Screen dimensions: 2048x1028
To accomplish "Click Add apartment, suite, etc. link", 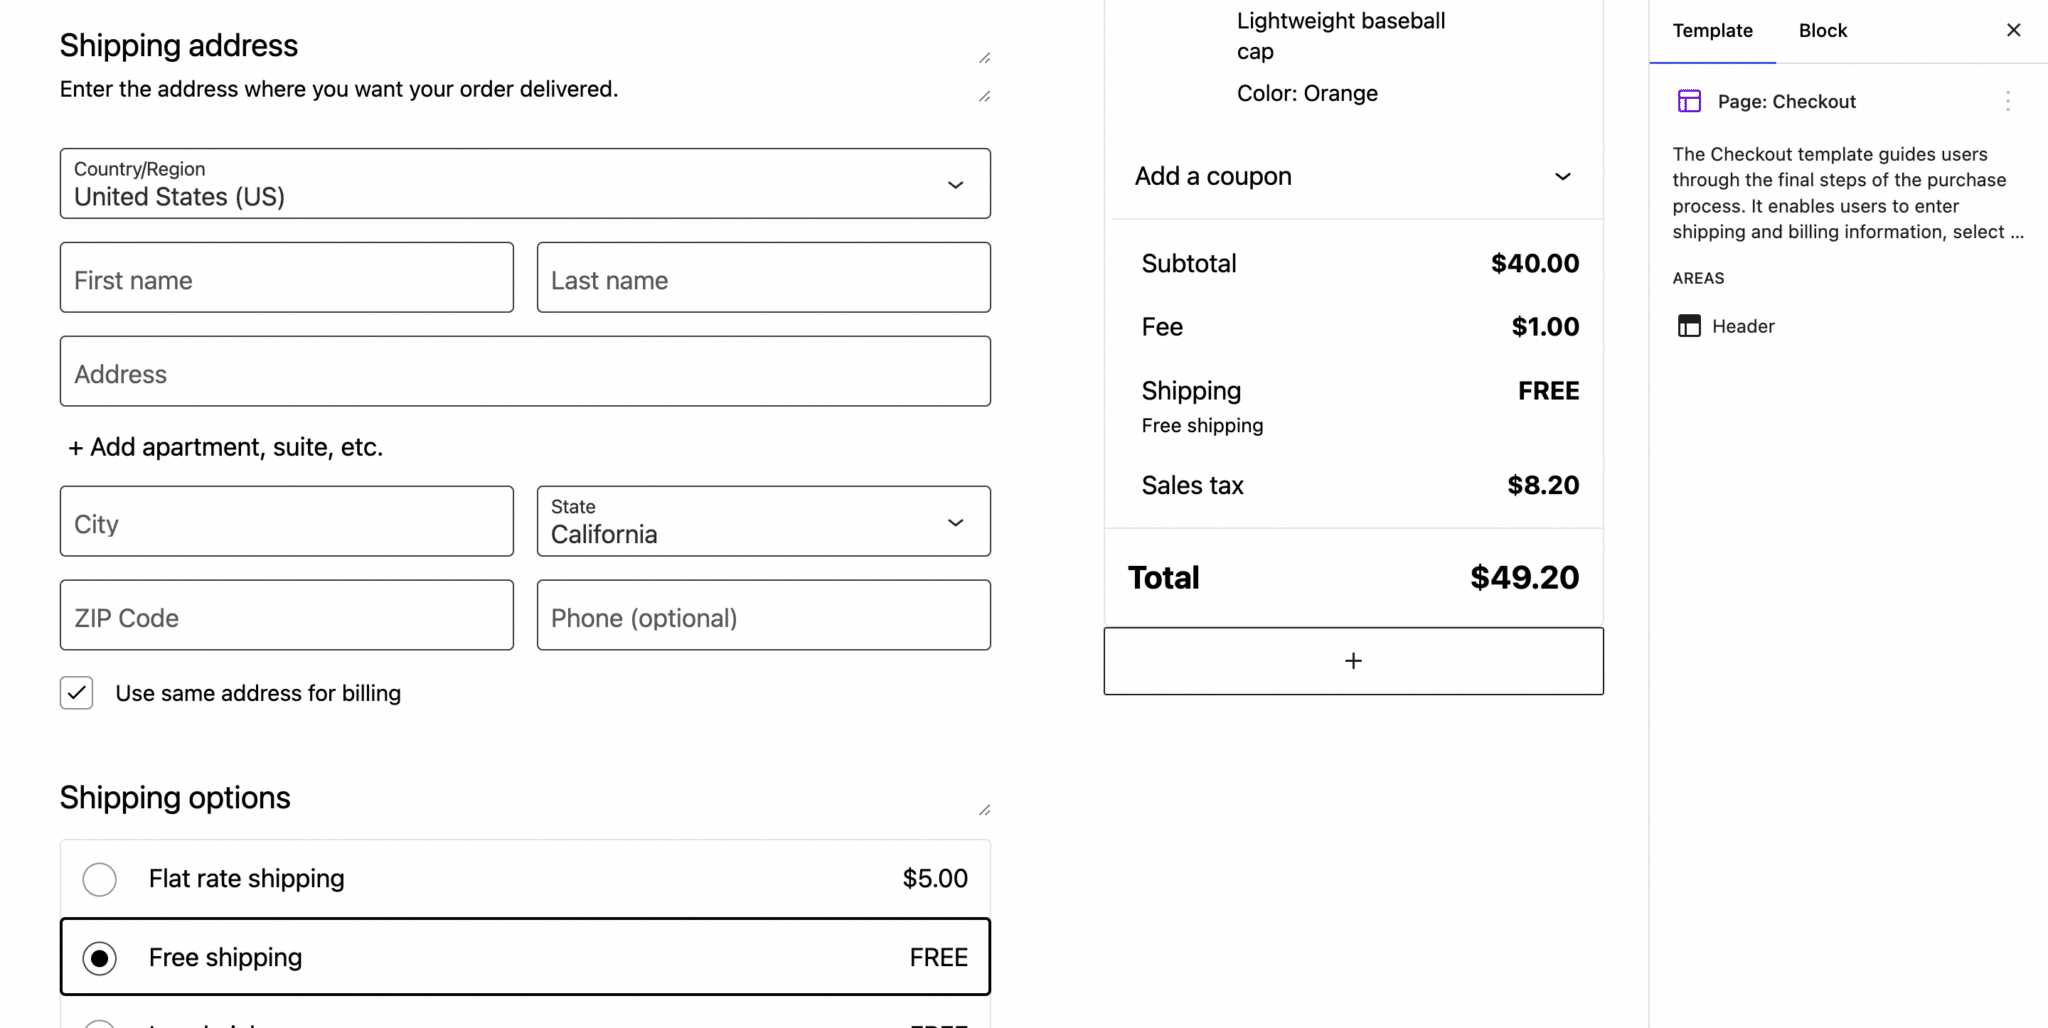I will tap(224, 447).
